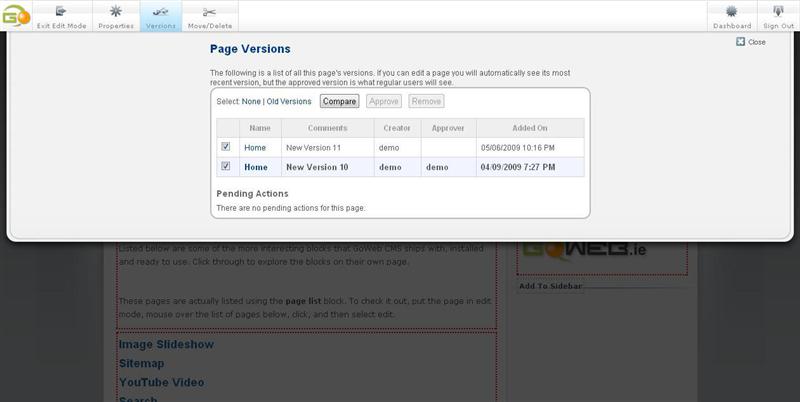
Task: Click the Sitemap page link
Action: click(141, 364)
